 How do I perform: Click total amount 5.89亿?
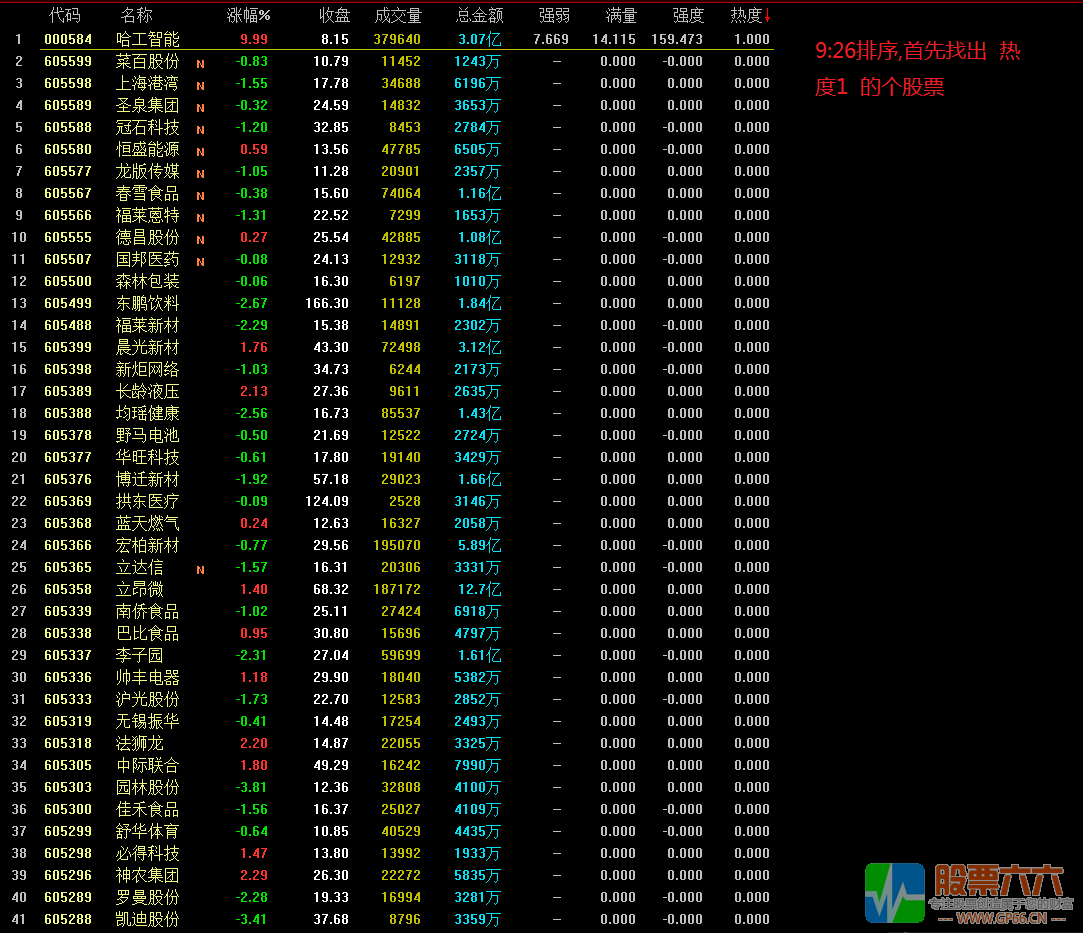coord(479,546)
